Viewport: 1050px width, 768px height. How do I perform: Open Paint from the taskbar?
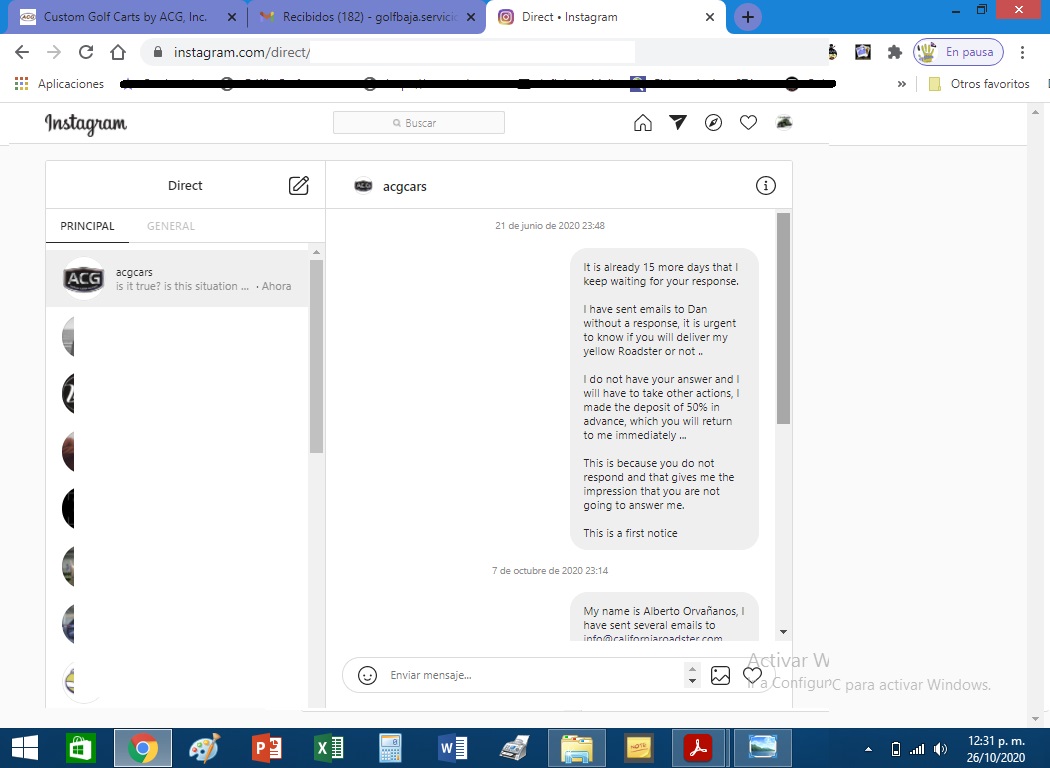(x=204, y=748)
